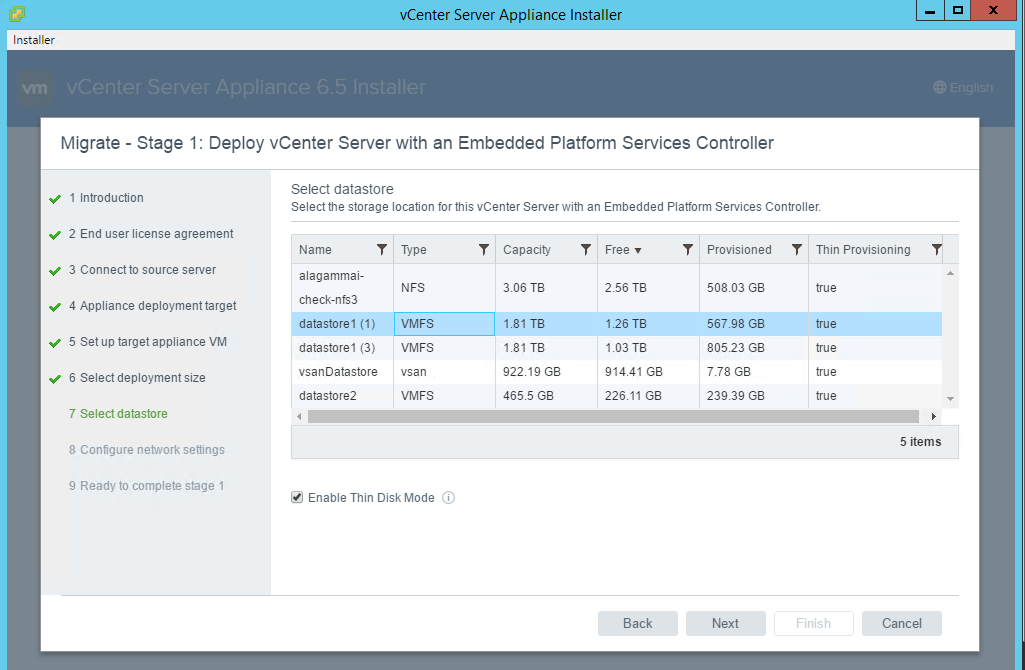Select the alagammai-check-nfs3 datastore row

(616, 288)
